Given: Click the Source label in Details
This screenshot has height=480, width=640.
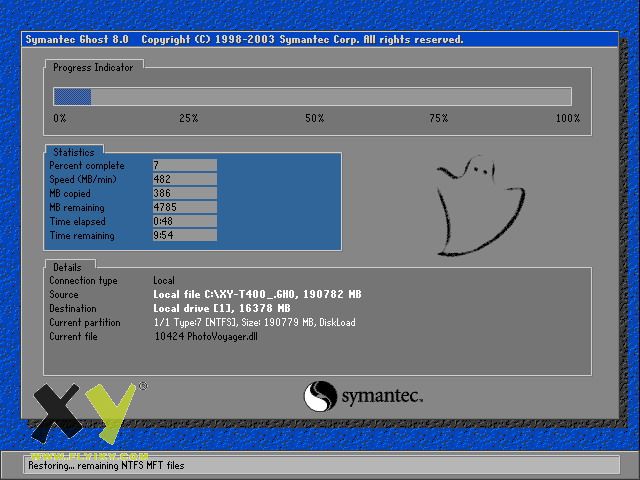Looking at the screenshot, I should click(x=64, y=294).
